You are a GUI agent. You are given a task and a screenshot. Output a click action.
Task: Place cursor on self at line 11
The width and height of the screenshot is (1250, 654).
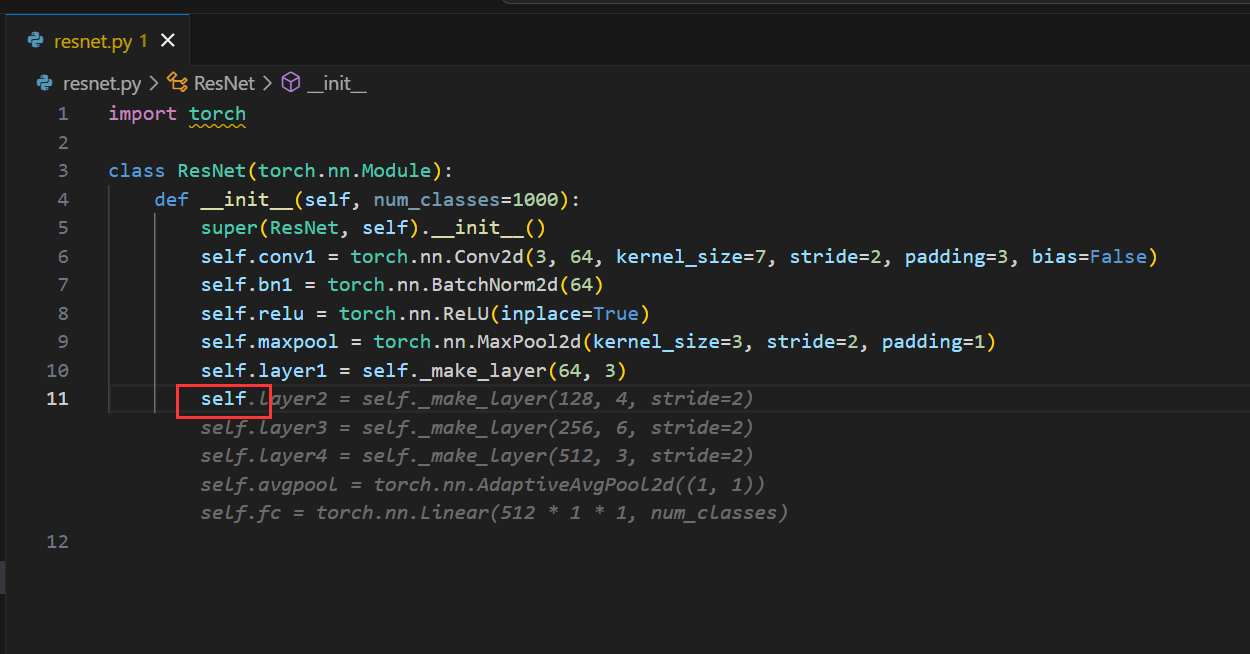(x=223, y=399)
